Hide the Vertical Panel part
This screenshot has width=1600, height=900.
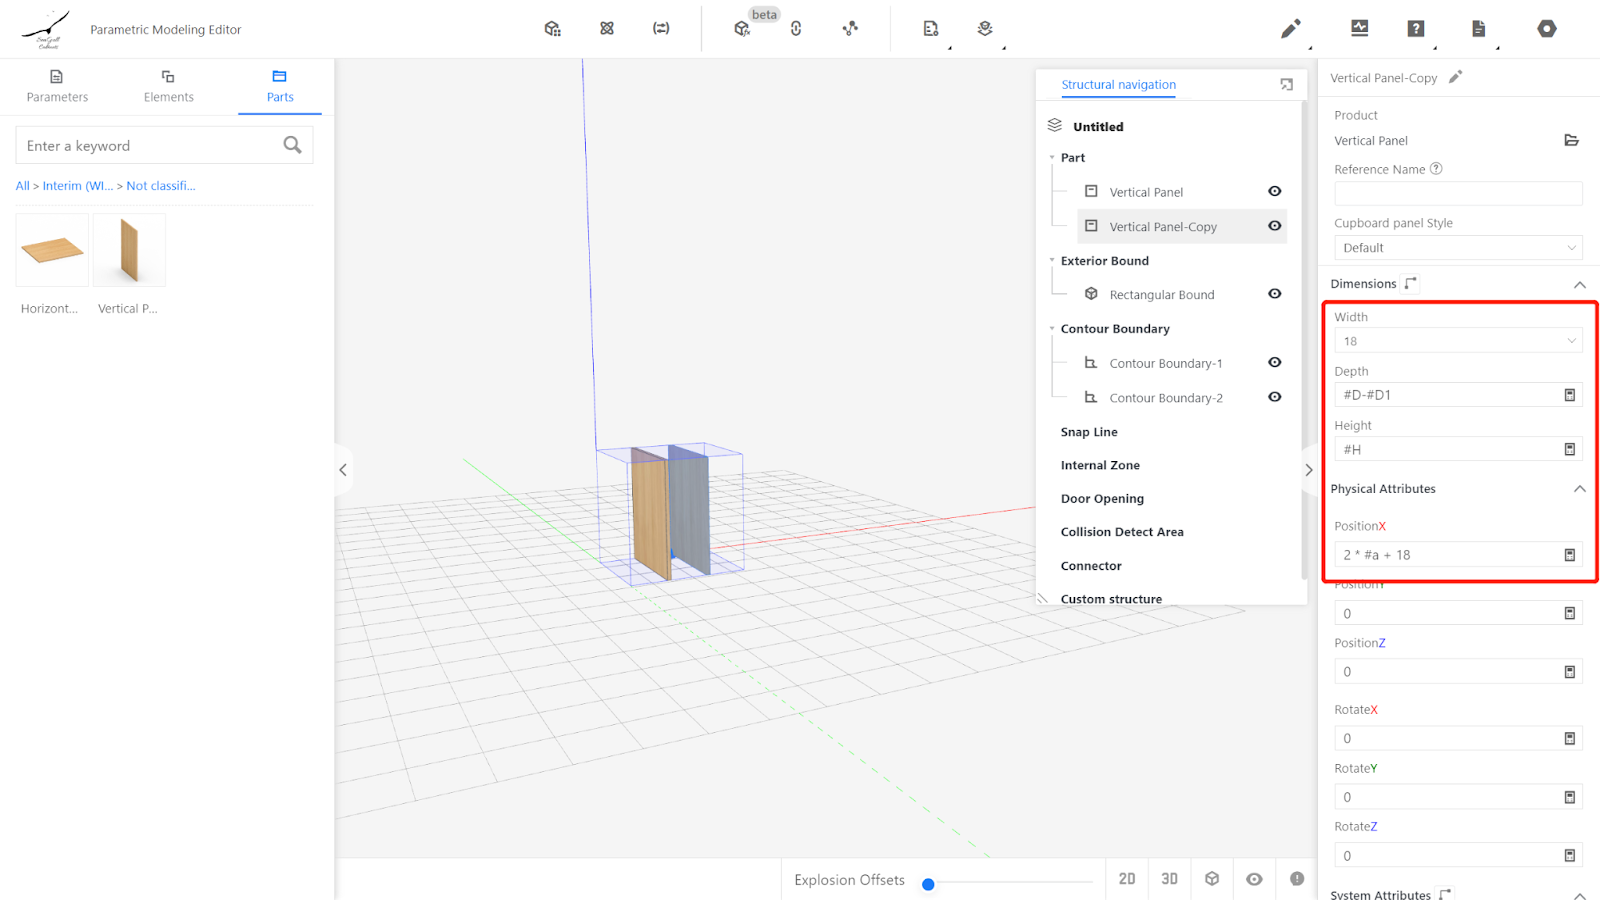pos(1274,191)
